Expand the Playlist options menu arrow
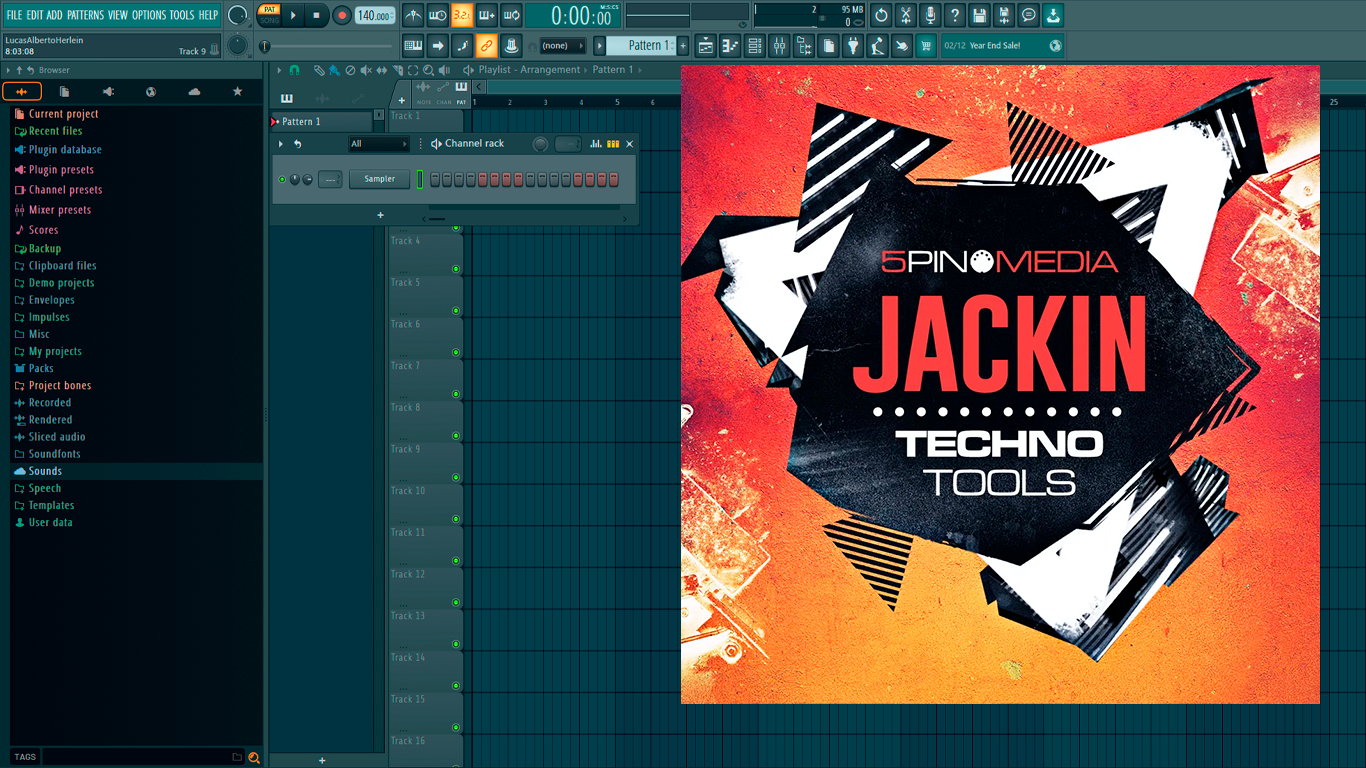The width and height of the screenshot is (1366, 768). tap(279, 70)
